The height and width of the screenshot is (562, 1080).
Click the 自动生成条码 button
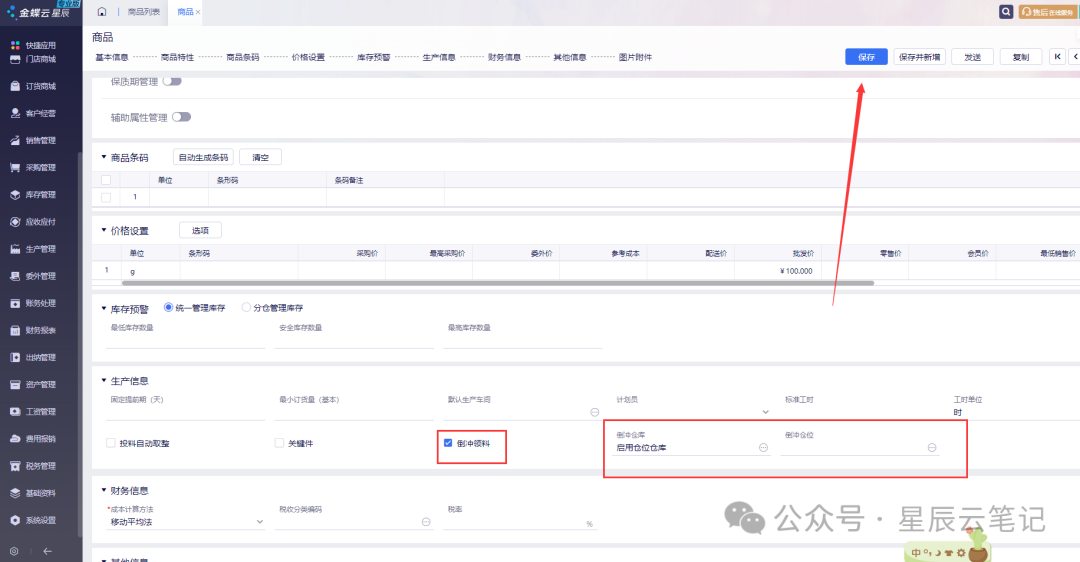[203, 157]
